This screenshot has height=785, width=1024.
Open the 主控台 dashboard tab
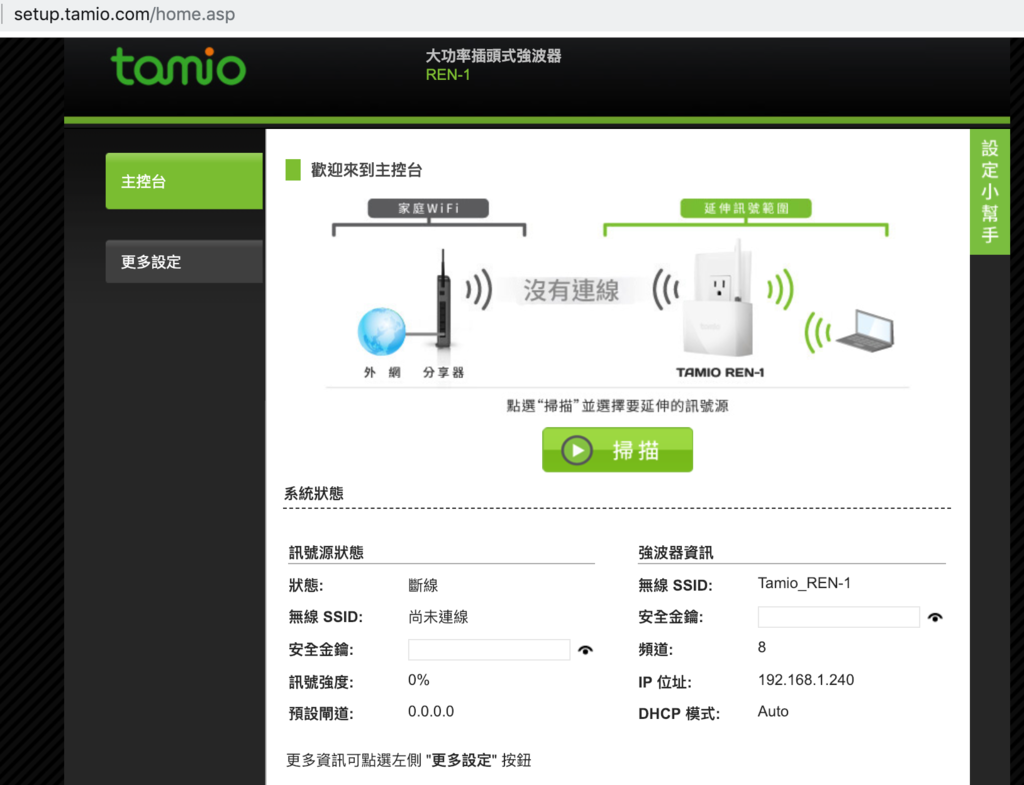(184, 181)
